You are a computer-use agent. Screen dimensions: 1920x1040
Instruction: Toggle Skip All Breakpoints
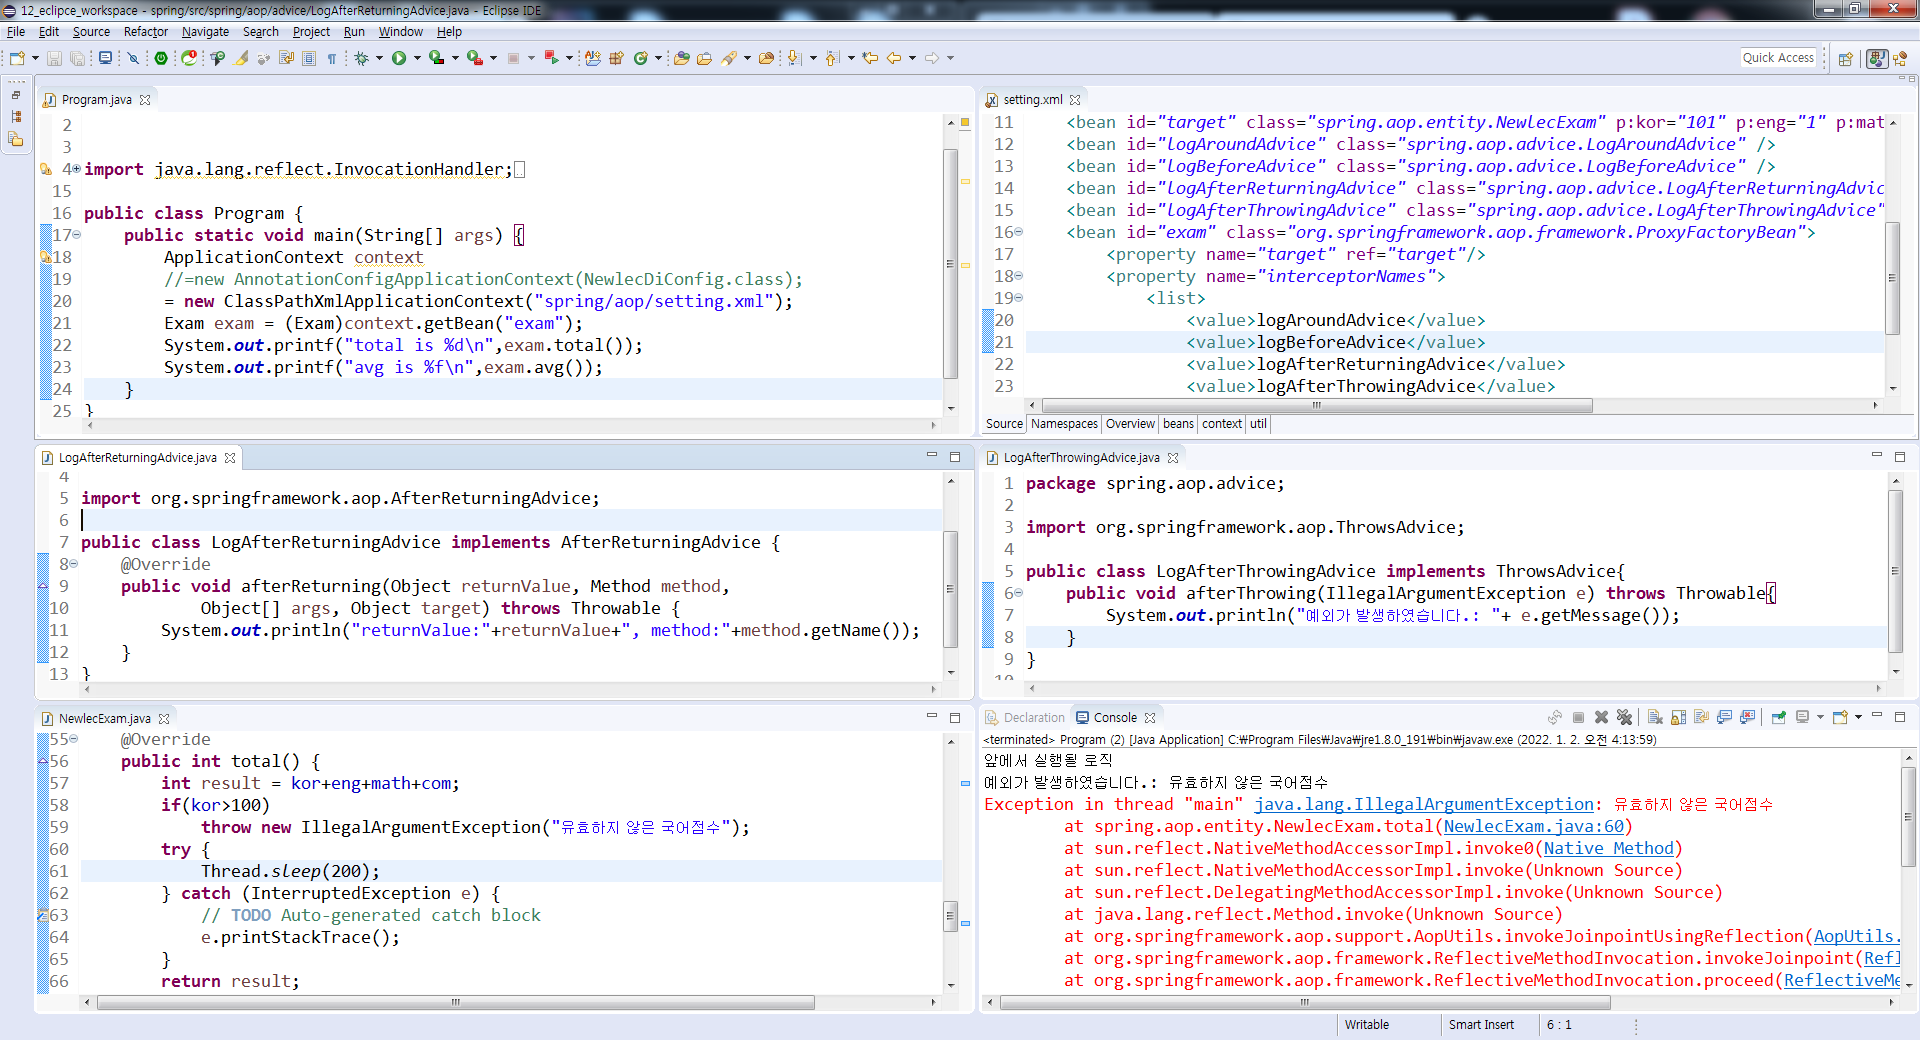click(133, 58)
